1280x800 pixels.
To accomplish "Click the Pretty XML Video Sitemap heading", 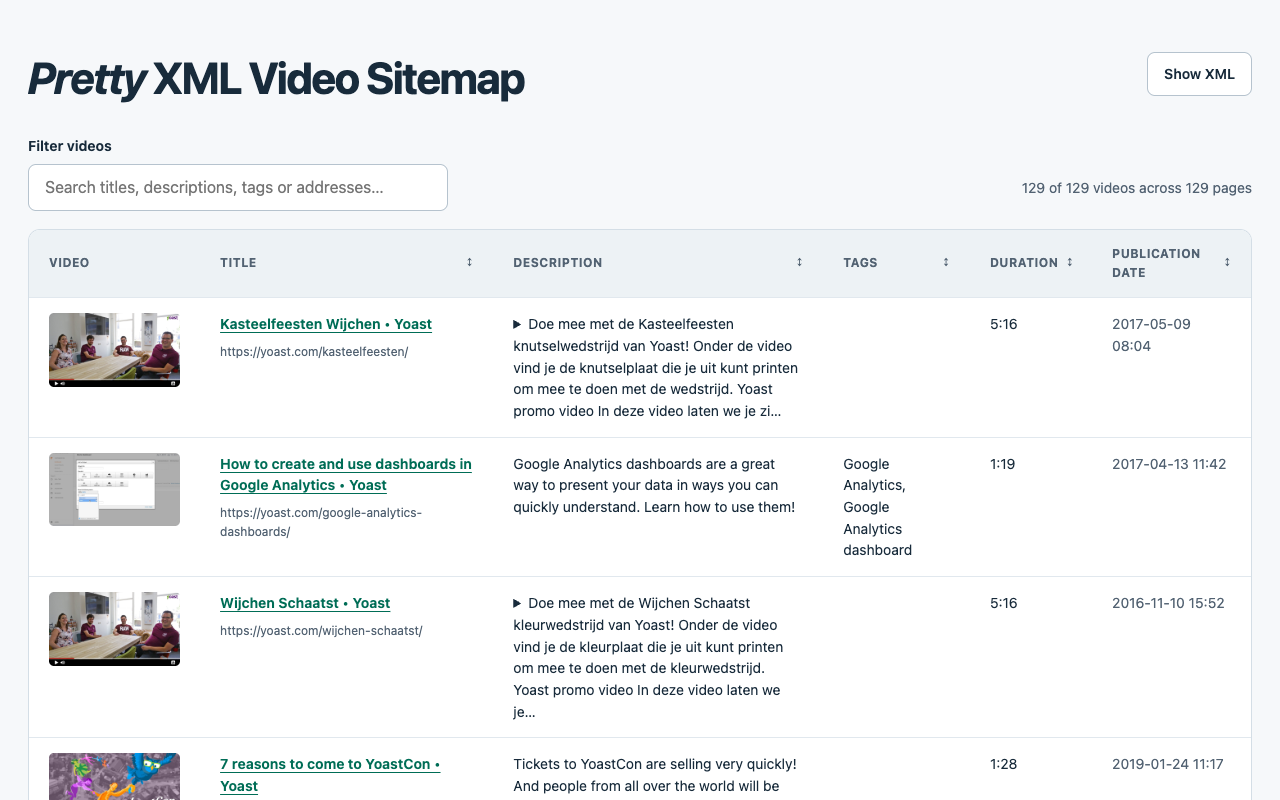I will pyautogui.click(x=276, y=79).
